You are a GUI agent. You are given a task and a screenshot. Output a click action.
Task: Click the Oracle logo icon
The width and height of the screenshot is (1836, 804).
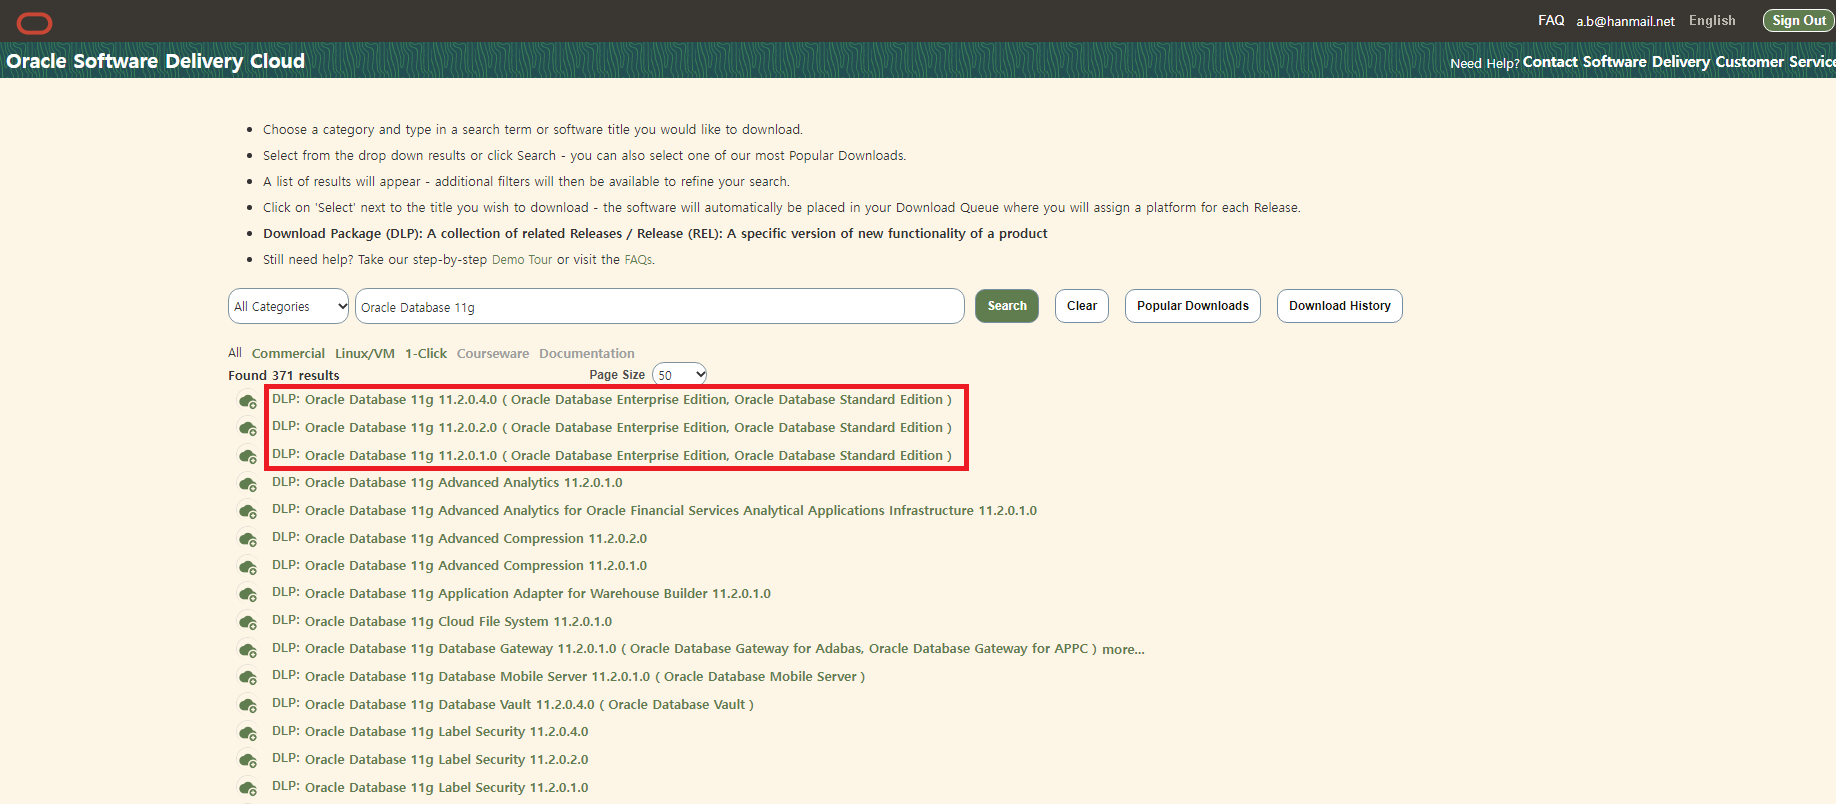click(35, 22)
